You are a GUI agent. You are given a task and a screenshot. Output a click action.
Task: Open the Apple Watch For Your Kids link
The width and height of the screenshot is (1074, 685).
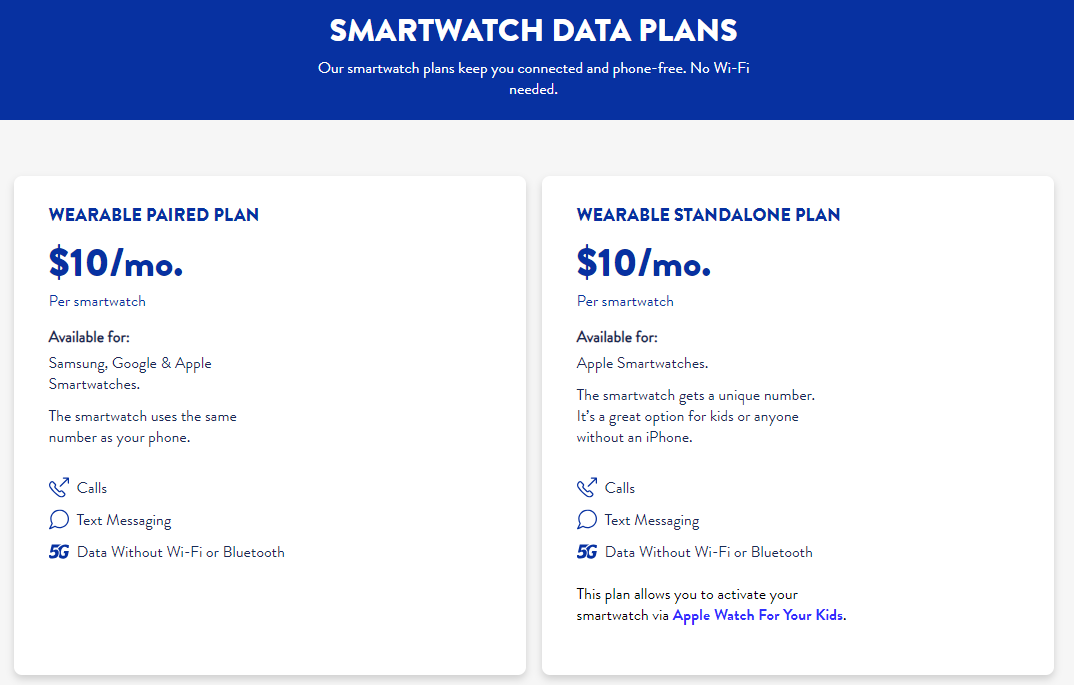coord(756,615)
